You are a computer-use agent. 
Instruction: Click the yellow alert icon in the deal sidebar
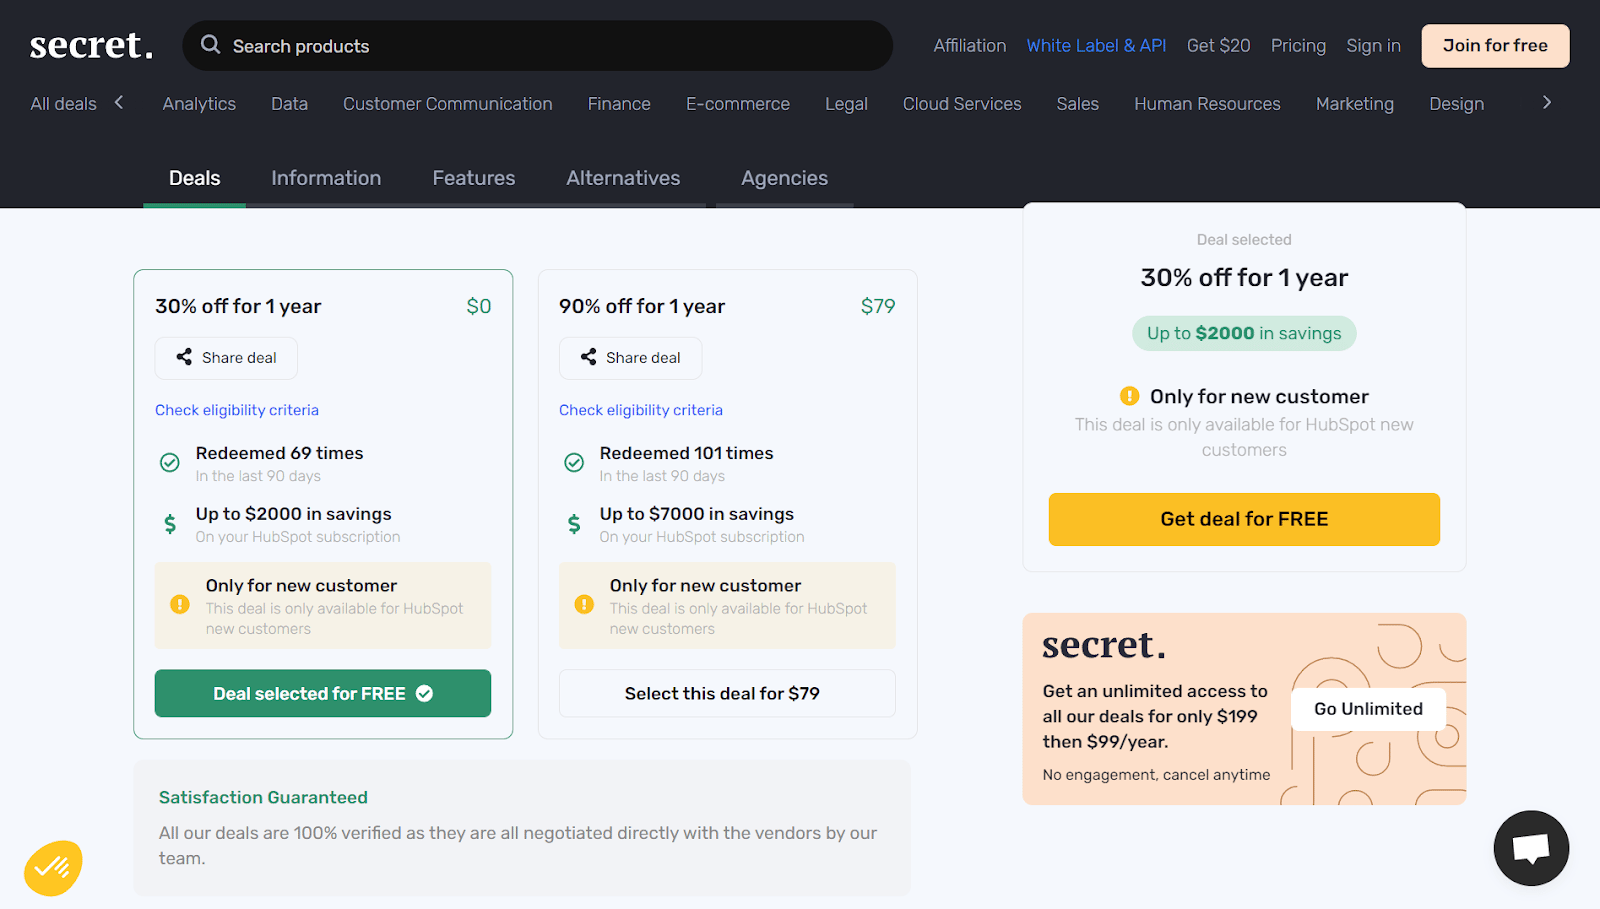click(x=1129, y=396)
